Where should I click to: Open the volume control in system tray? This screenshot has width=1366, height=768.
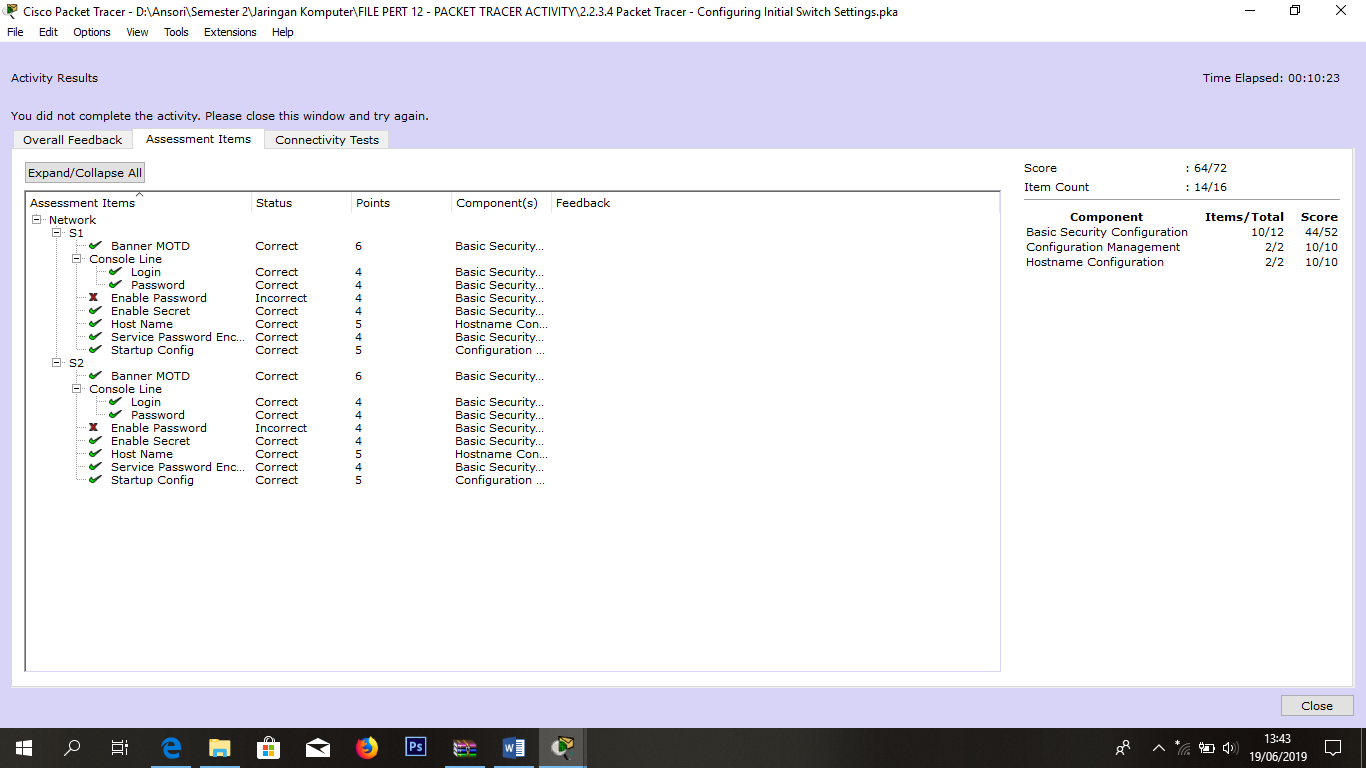[x=1230, y=748]
